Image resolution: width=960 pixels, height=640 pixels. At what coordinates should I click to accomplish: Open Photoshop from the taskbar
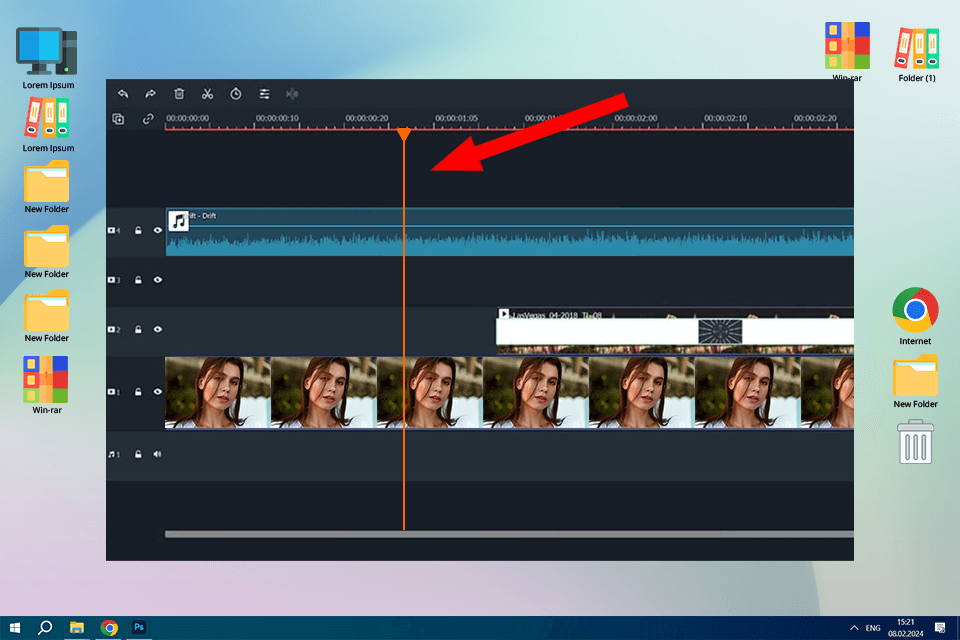pos(139,628)
